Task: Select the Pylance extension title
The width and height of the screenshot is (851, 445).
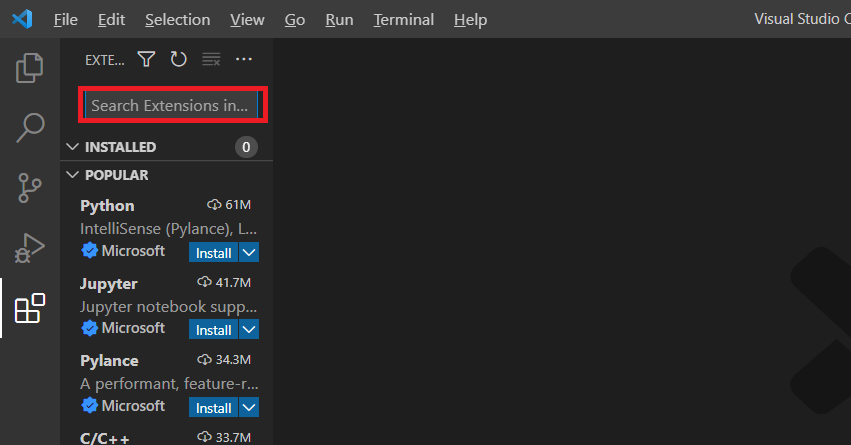Action: (x=109, y=361)
